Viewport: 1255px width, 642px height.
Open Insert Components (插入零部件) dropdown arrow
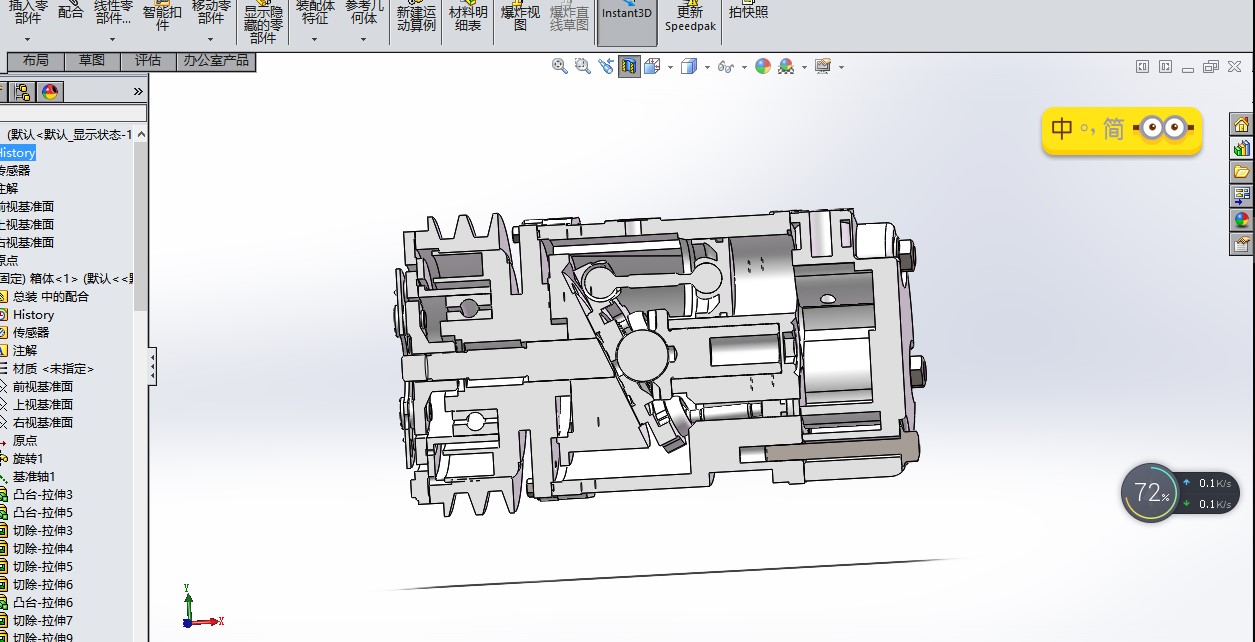[28, 40]
